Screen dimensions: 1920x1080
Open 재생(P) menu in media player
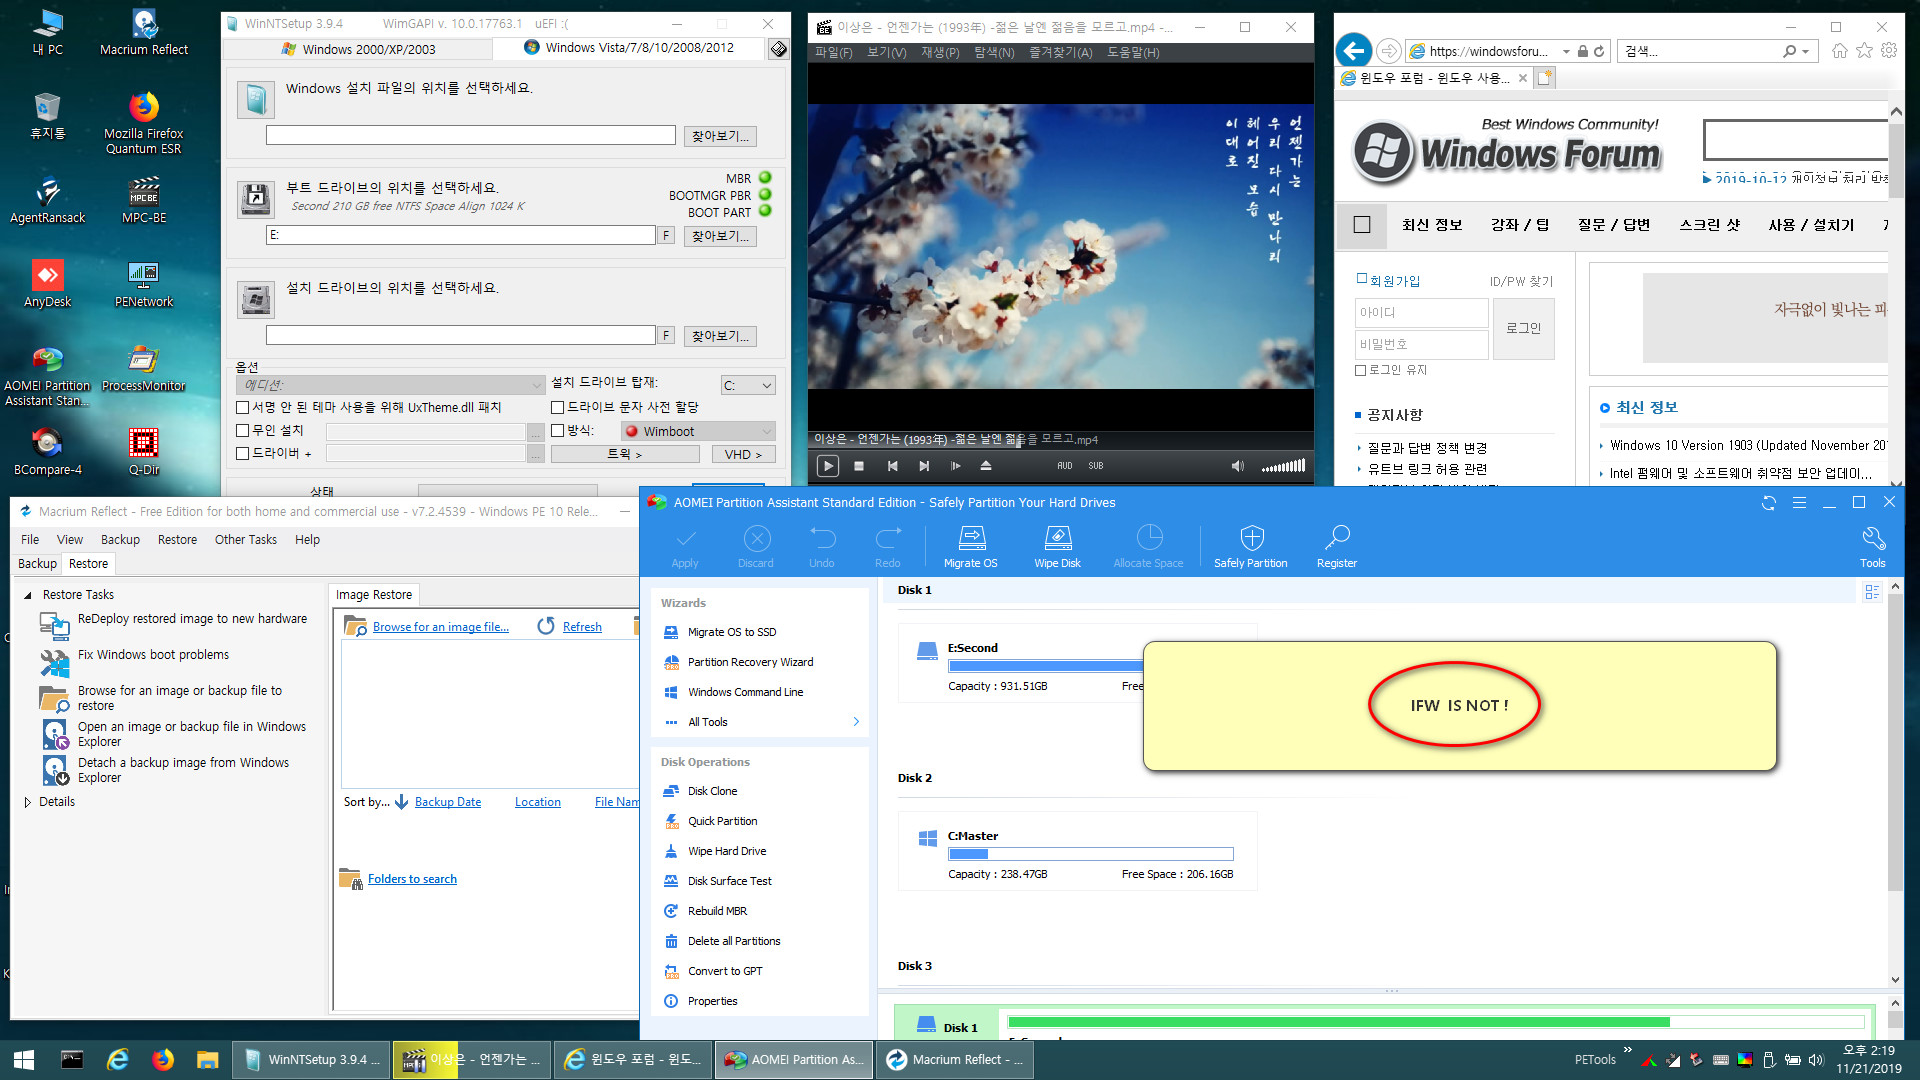940,52
